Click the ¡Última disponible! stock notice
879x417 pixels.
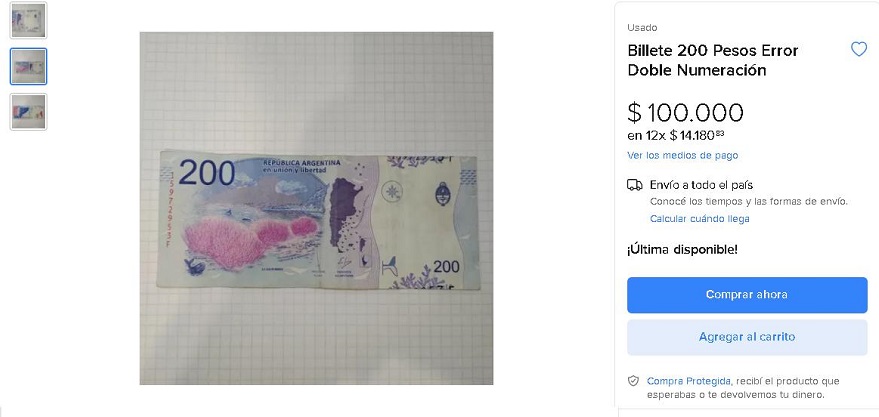click(x=682, y=250)
